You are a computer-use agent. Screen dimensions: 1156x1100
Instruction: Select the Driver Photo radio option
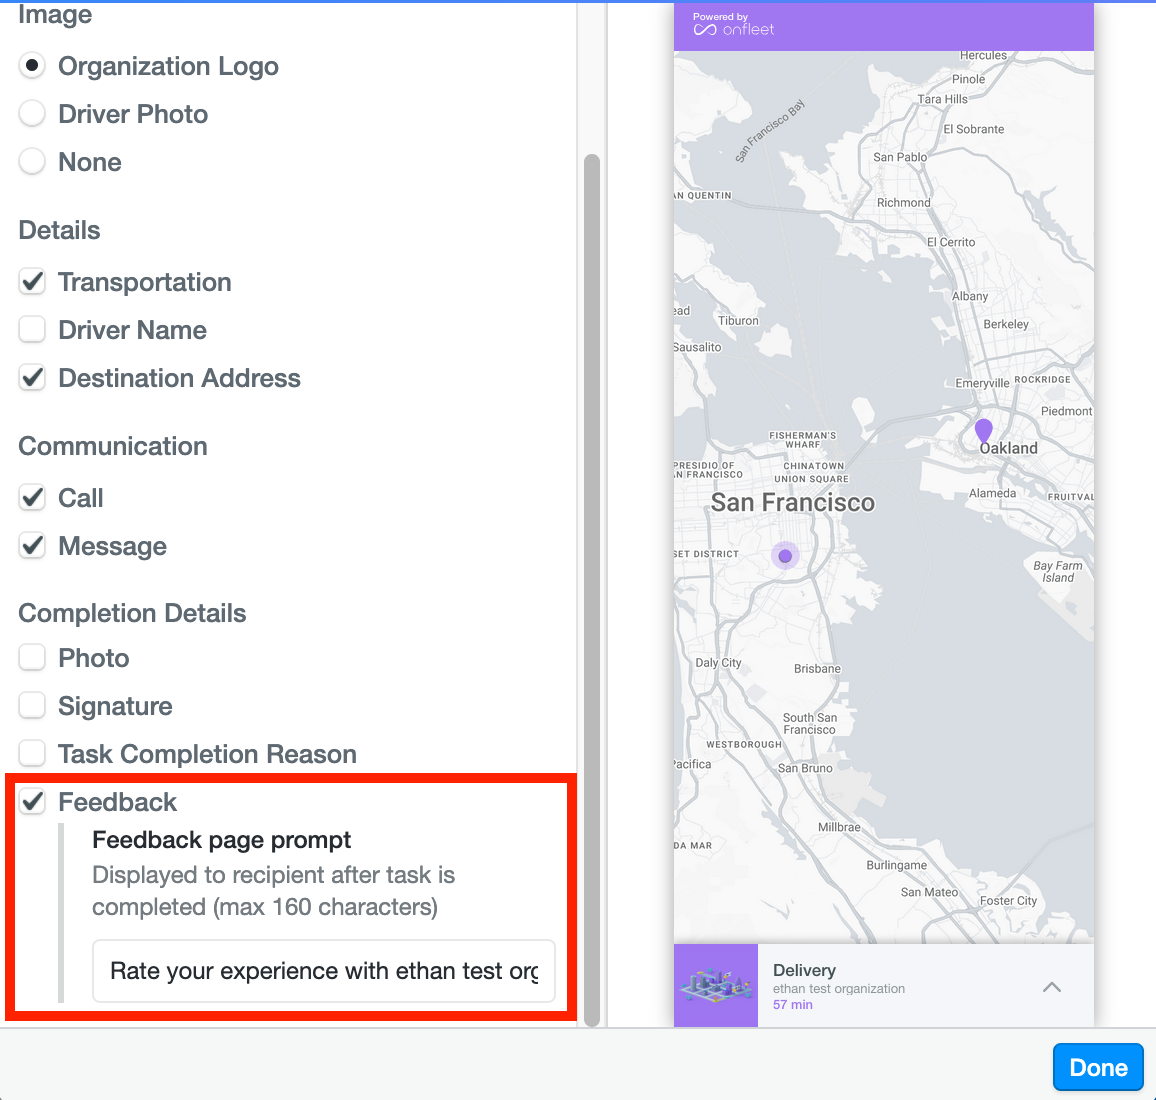click(x=33, y=114)
